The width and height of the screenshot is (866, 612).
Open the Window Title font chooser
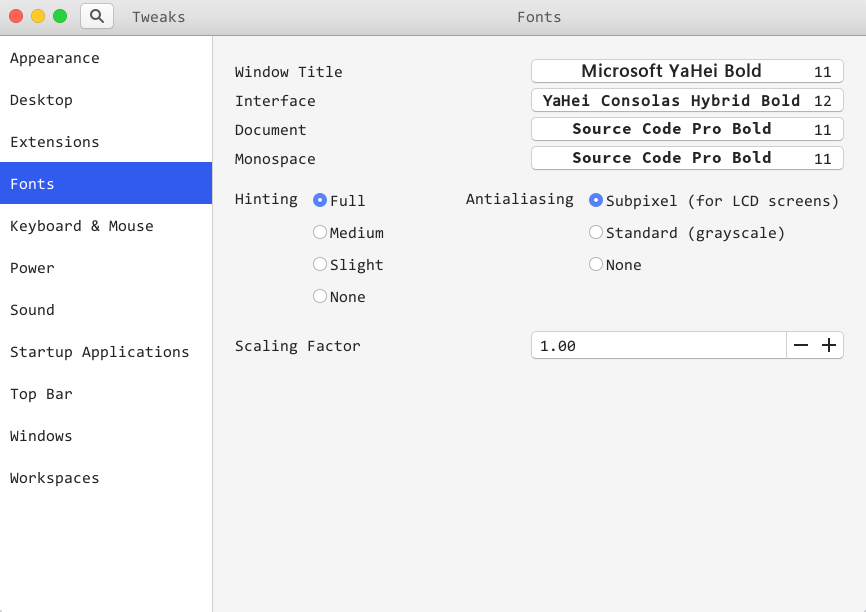point(687,71)
